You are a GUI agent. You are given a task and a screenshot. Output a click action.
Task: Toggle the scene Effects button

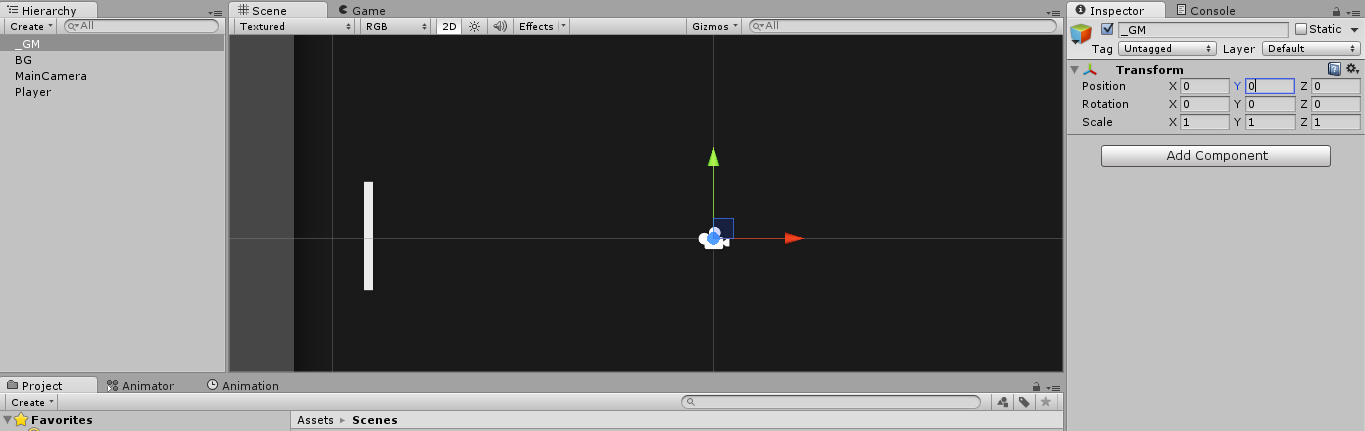536,26
